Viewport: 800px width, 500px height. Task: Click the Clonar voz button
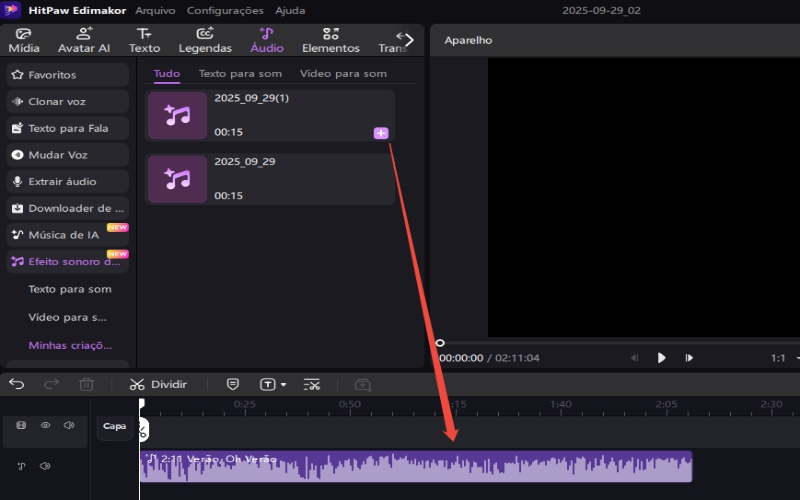click(67, 102)
